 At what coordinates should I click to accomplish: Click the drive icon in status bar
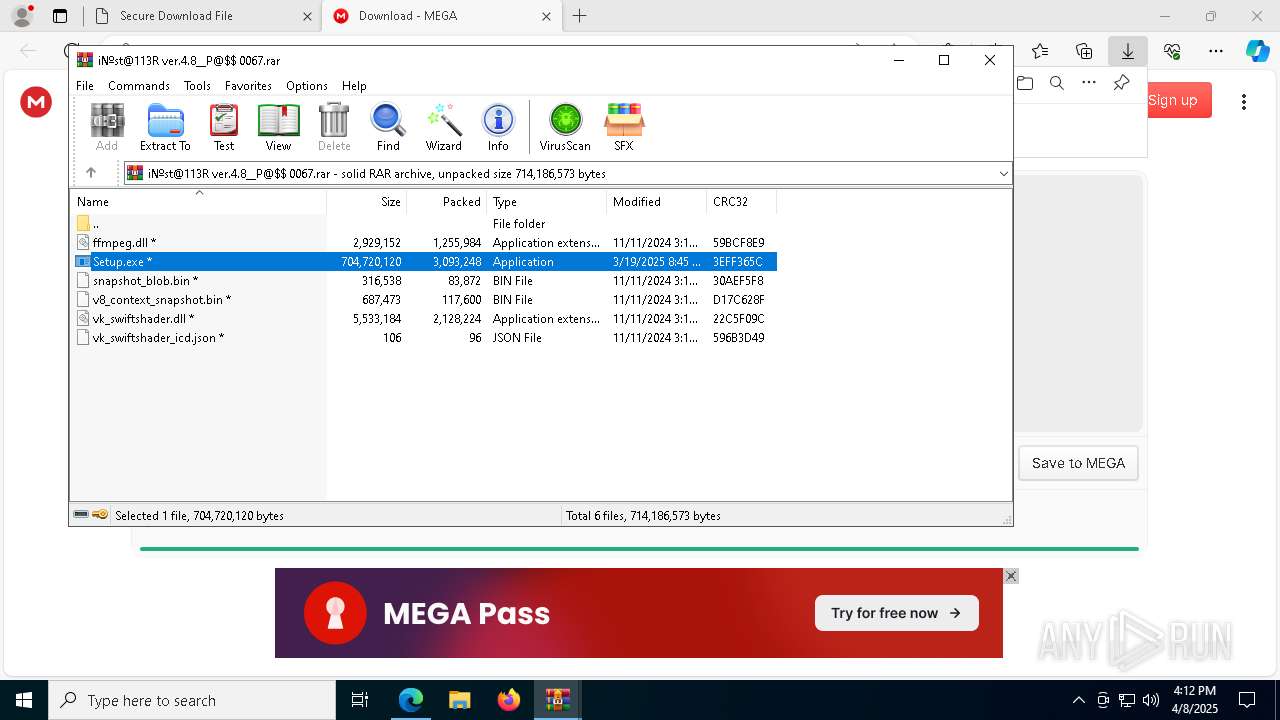(x=81, y=515)
